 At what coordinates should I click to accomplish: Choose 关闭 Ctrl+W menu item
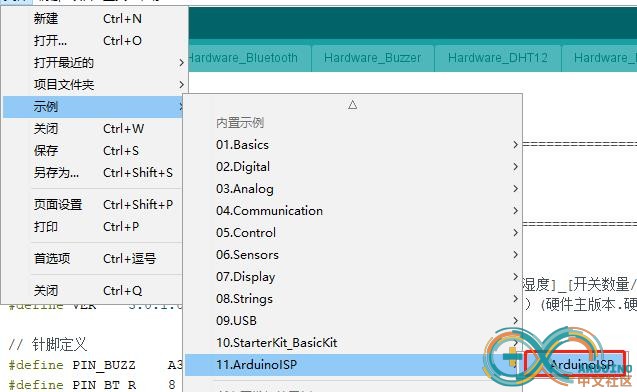[x=94, y=129]
